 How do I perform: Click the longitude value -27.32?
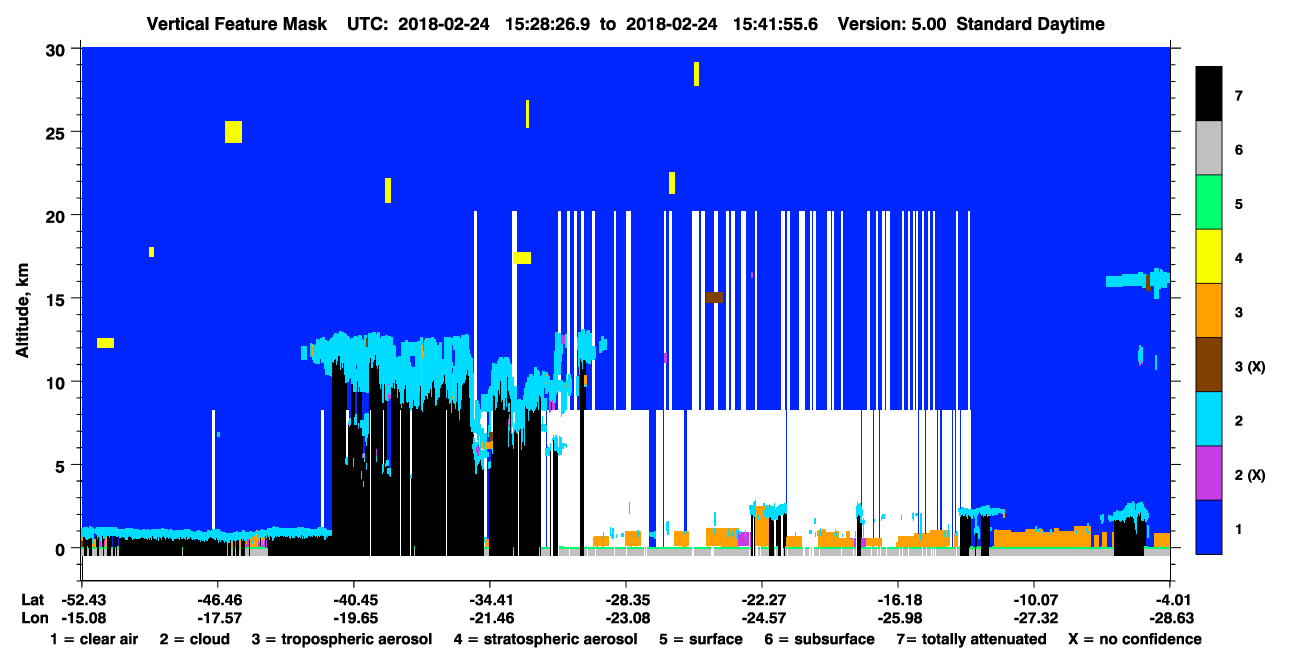(x=1034, y=619)
